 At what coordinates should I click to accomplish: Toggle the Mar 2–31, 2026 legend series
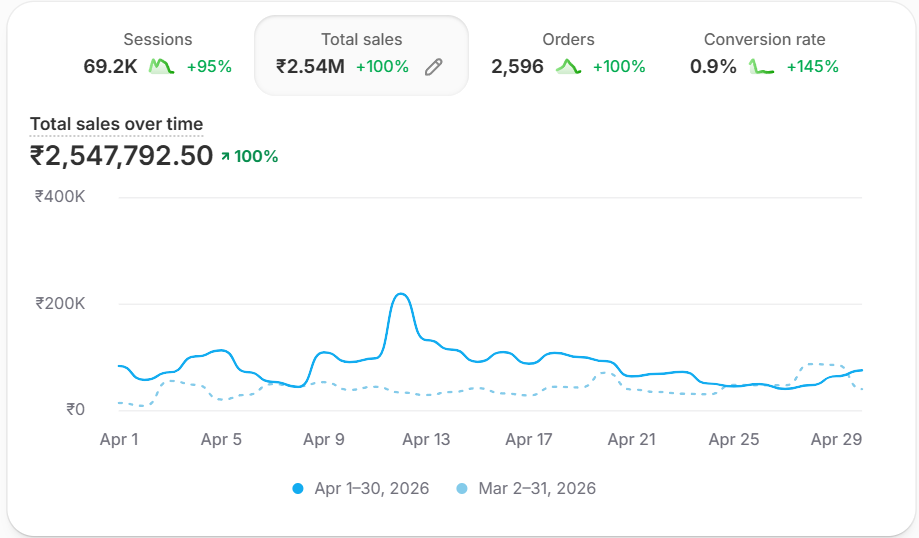[x=526, y=488]
